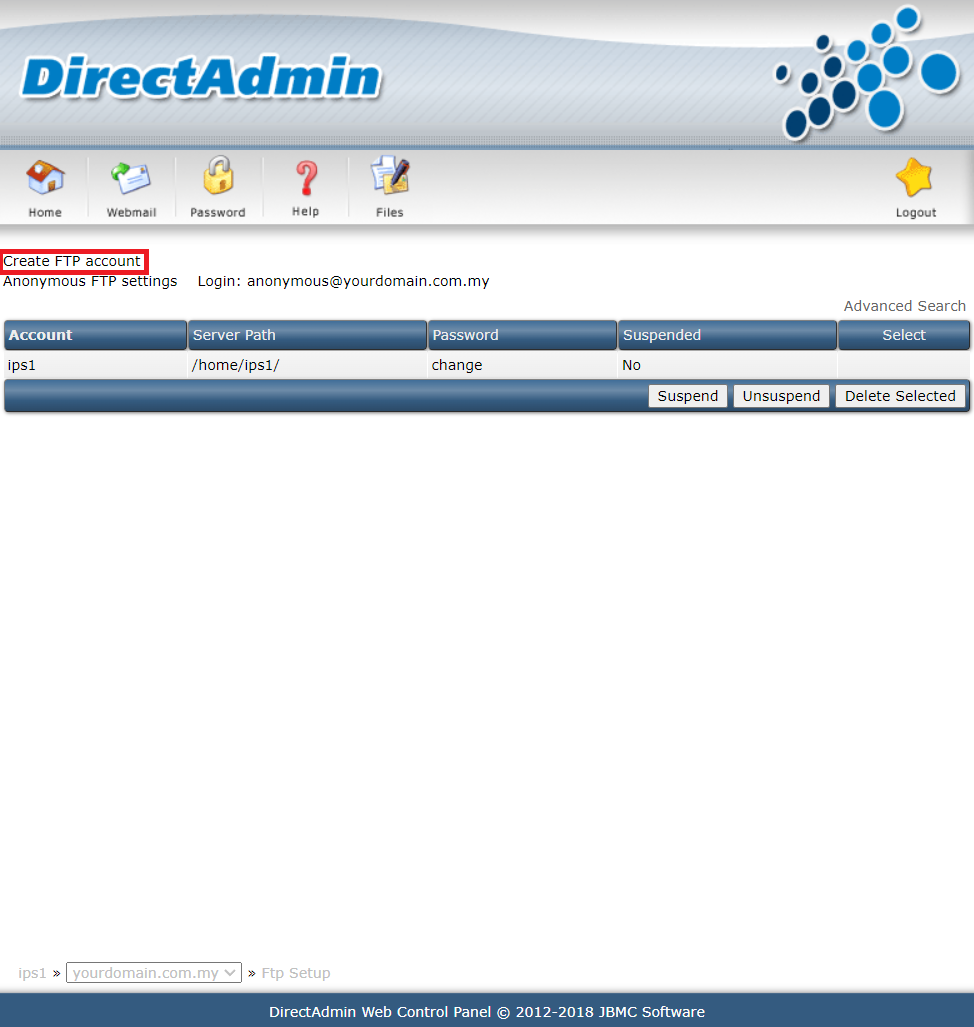Click the ips1 breadcrumb link
Viewport: 974px width, 1027px height.
click(x=32, y=973)
